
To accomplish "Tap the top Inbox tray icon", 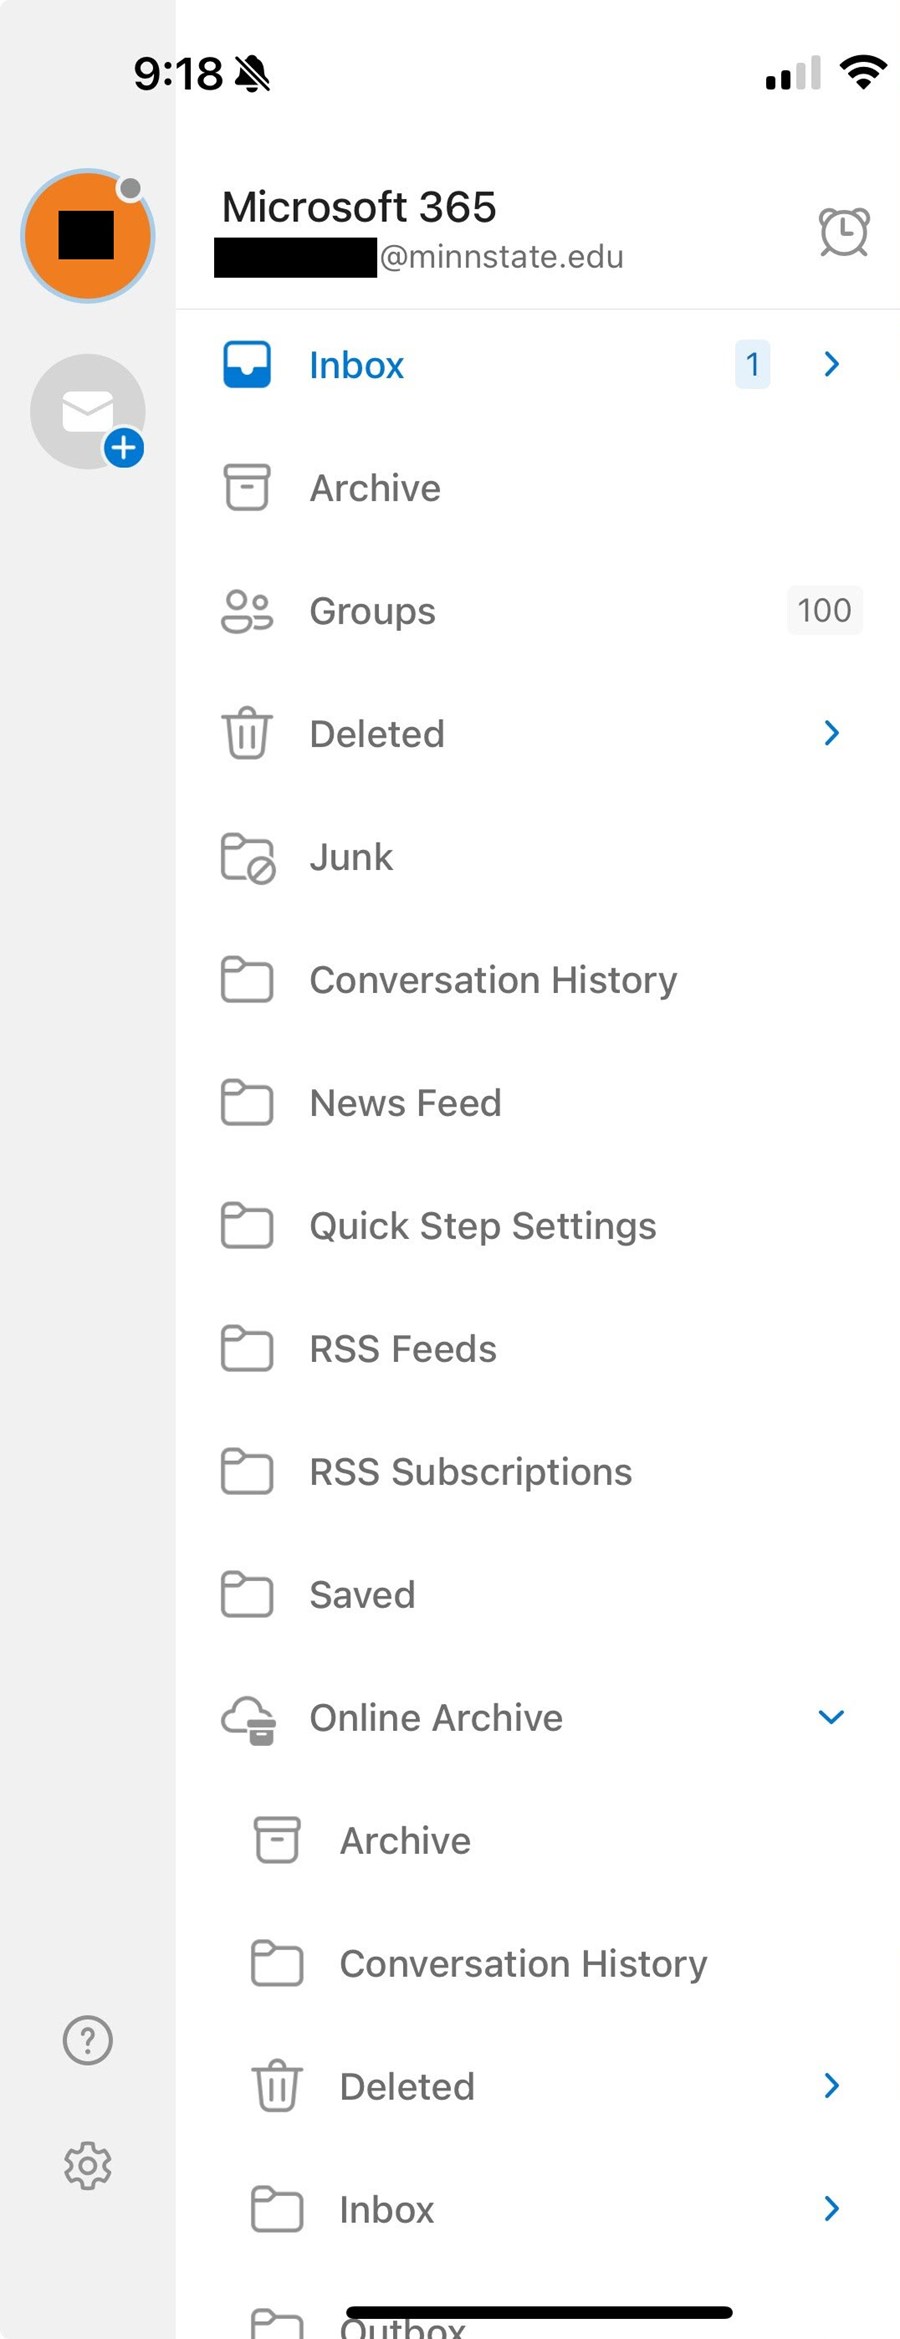I will pos(247,365).
